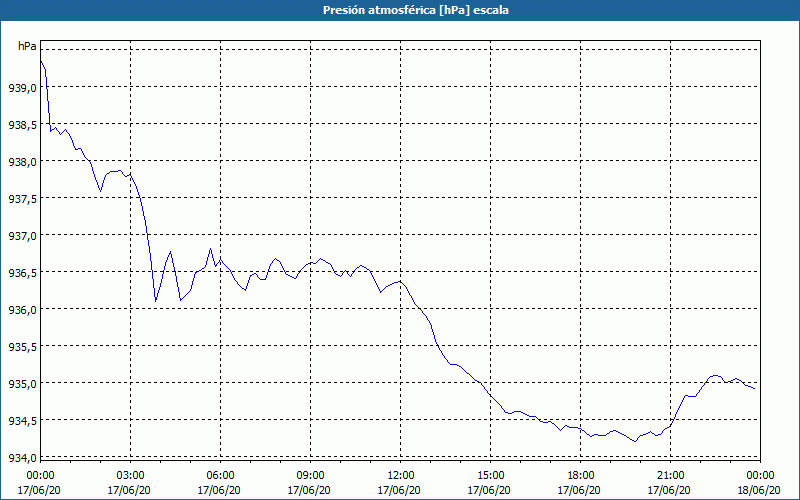Click the chart title 'Presión atmosférica [hPa] escala'
The height and width of the screenshot is (500, 800).
coord(415,10)
